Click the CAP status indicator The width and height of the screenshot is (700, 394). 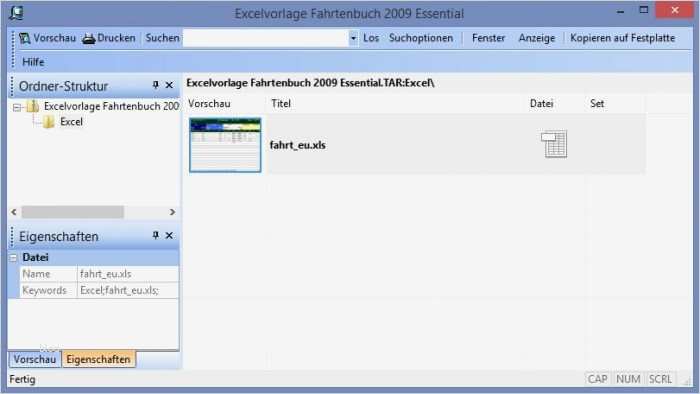pos(597,379)
